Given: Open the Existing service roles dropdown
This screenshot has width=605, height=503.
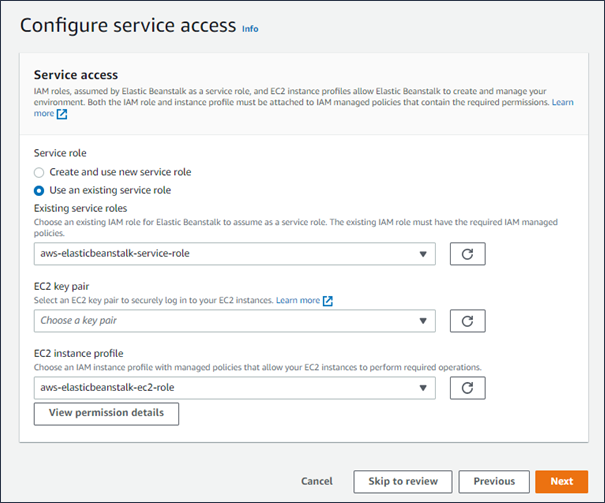Looking at the screenshot, I should click(x=234, y=254).
